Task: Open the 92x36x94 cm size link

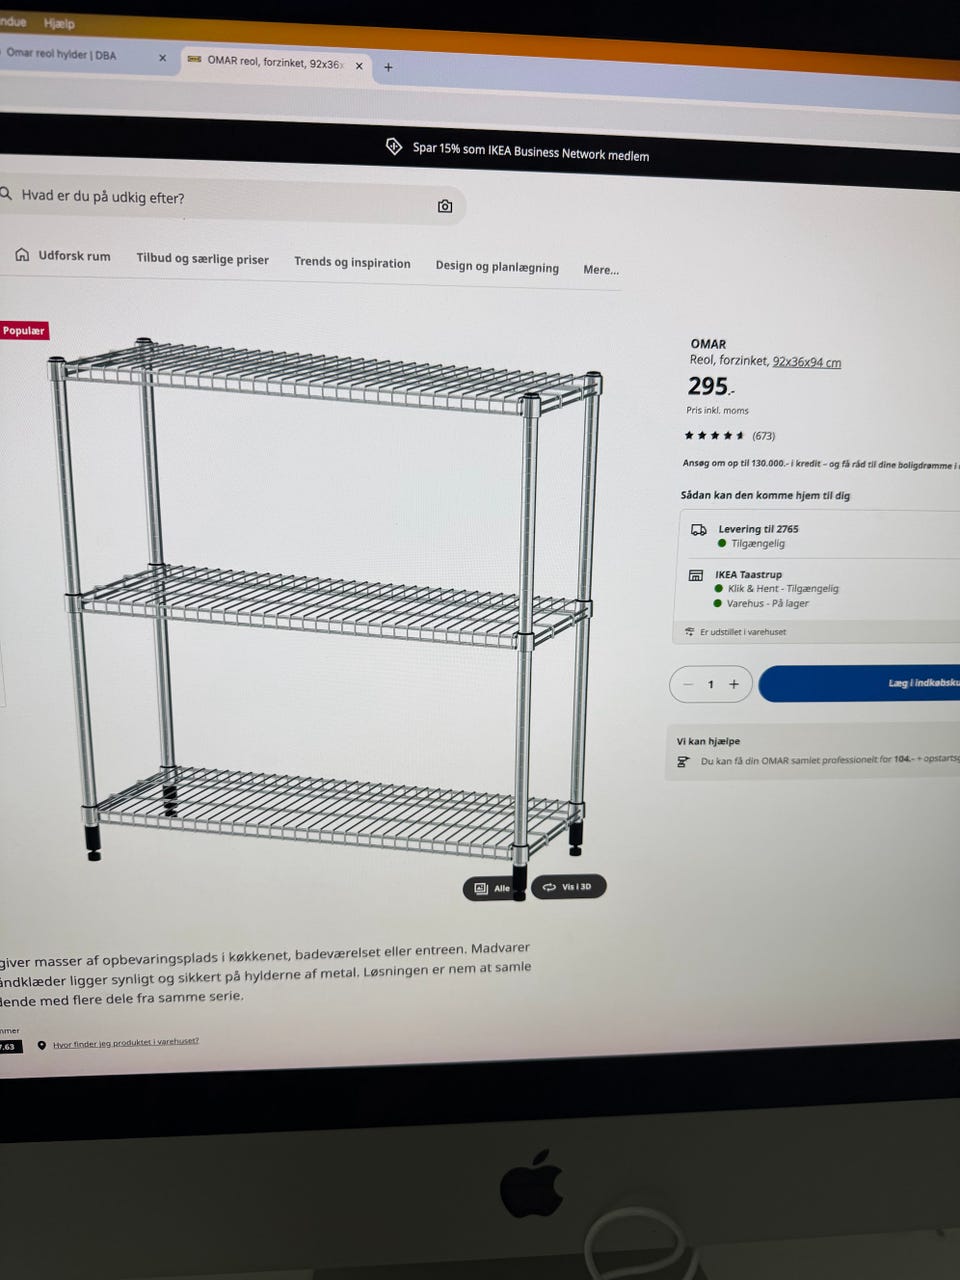Action: coord(806,362)
